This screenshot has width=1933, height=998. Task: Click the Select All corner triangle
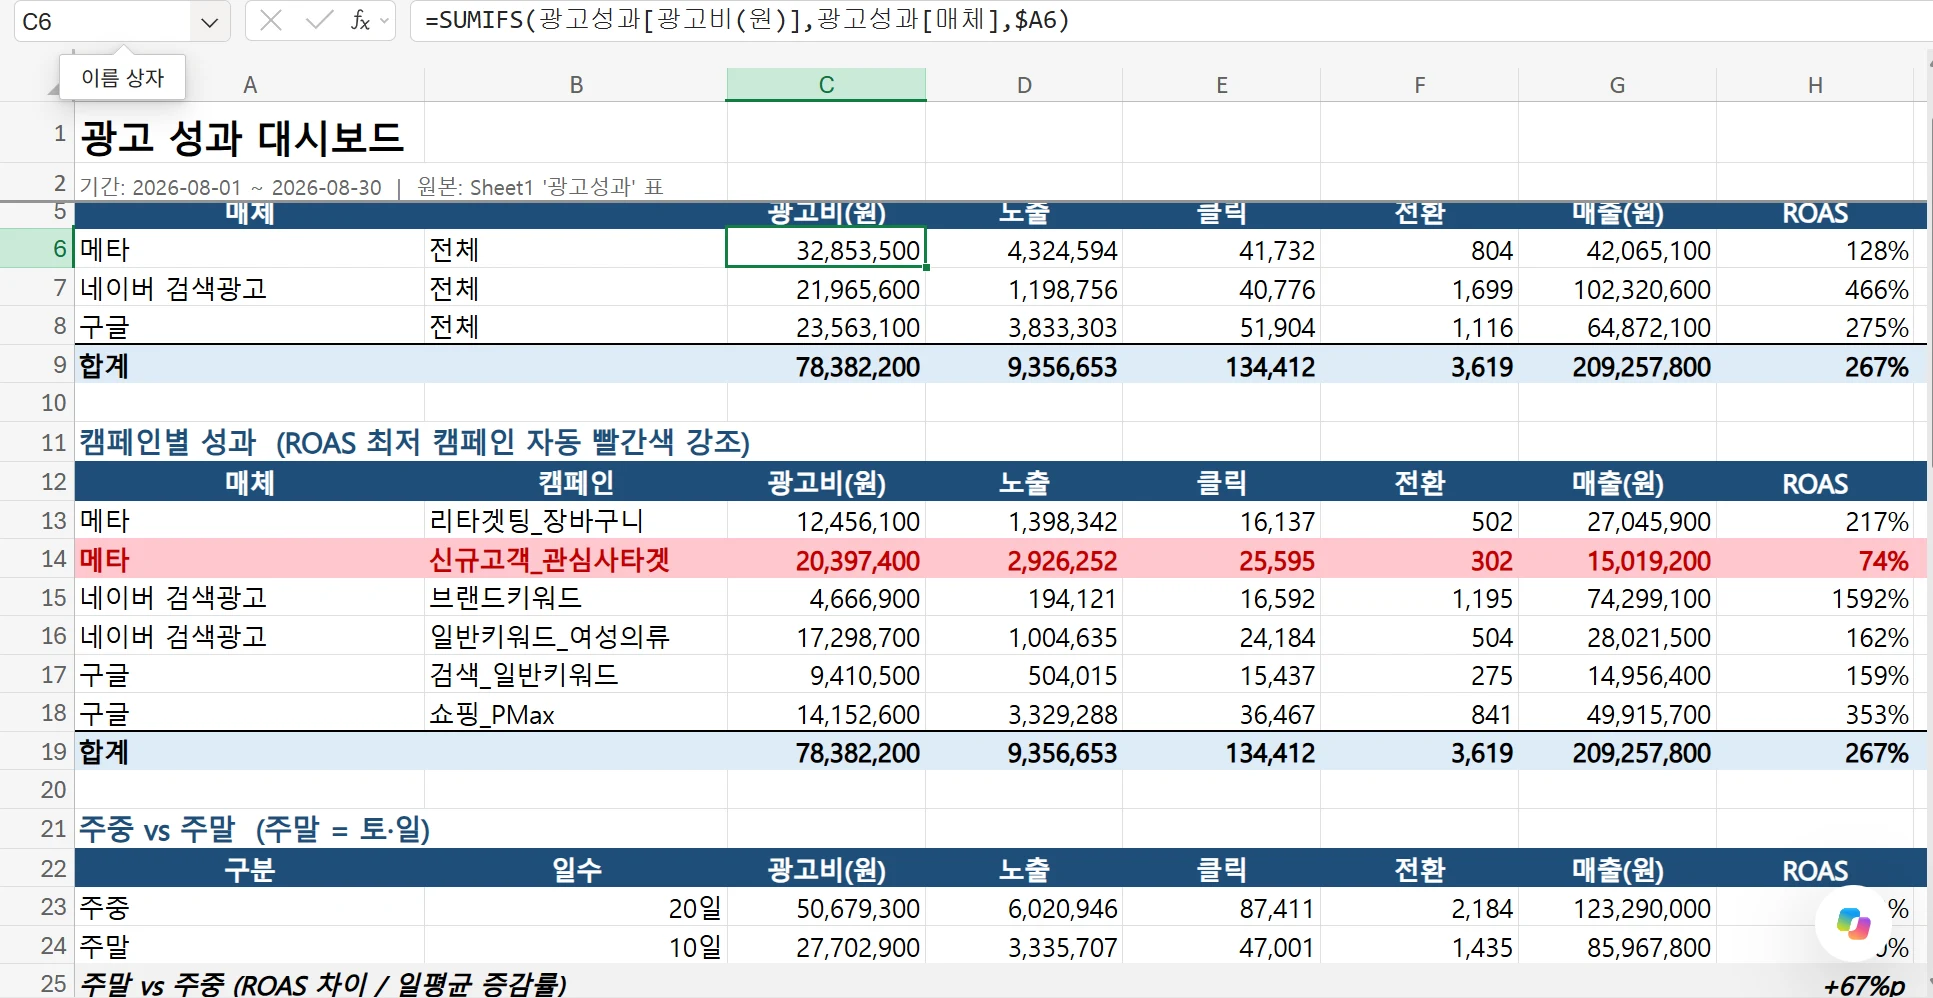(53, 88)
